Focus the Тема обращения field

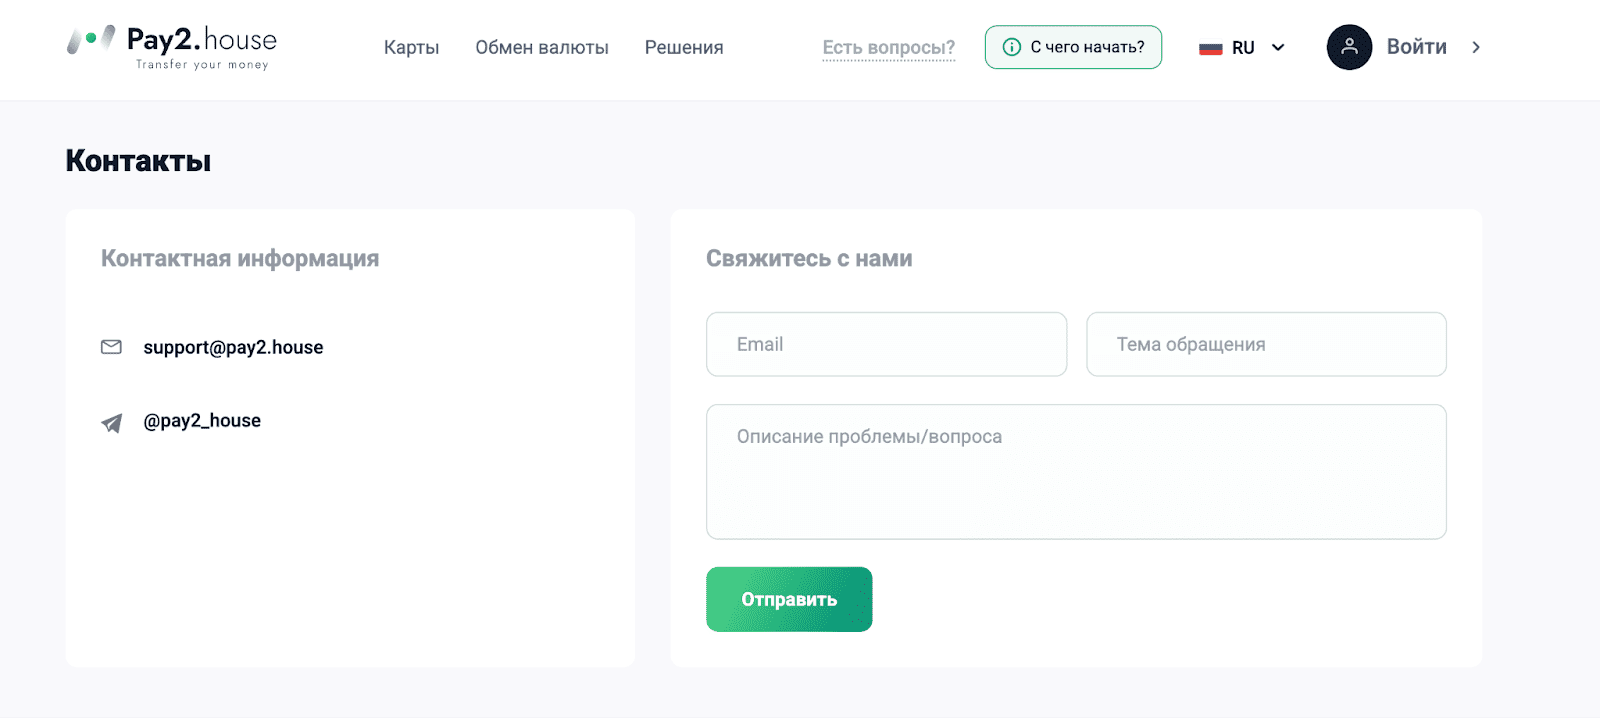click(x=1266, y=344)
